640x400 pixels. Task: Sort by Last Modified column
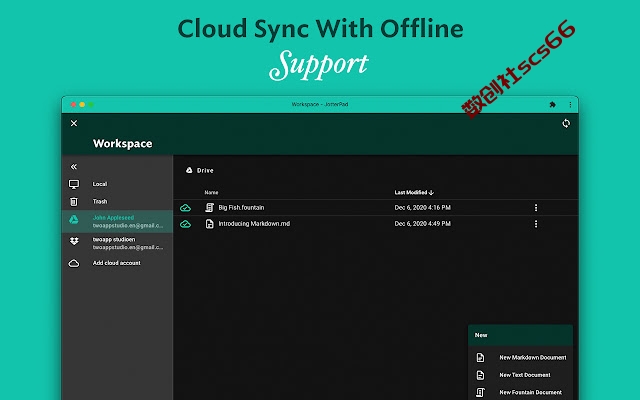(x=414, y=193)
